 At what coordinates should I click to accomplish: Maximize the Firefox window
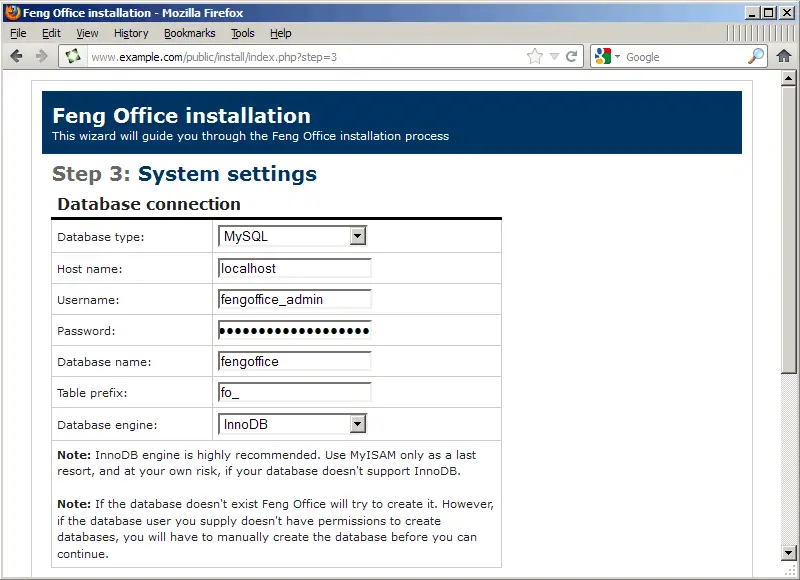pos(768,13)
